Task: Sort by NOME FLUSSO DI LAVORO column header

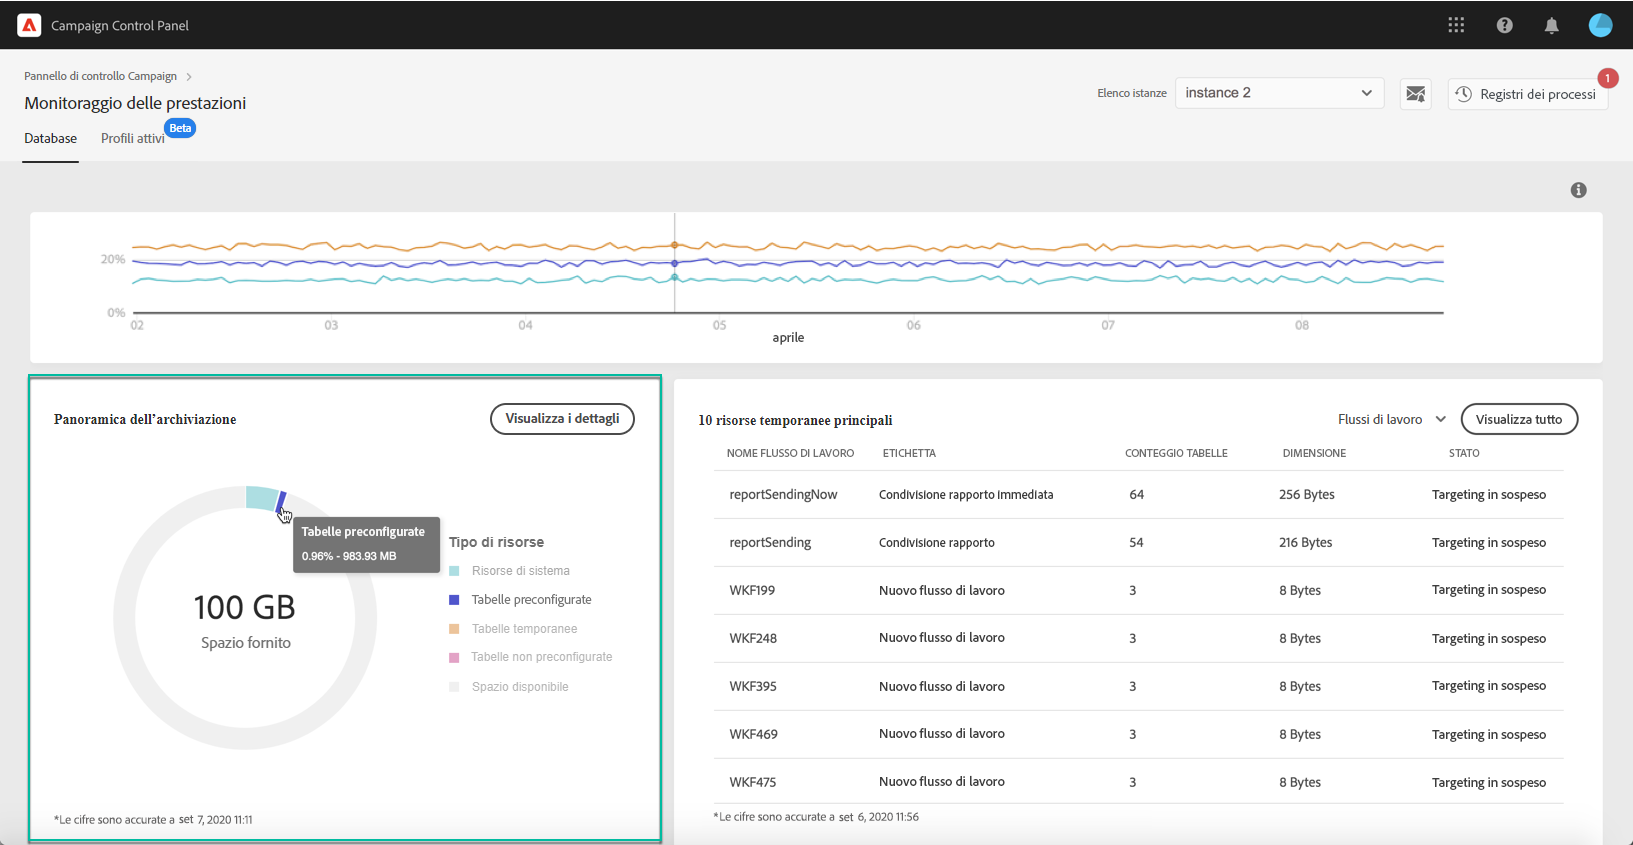Action: [x=790, y=453]
